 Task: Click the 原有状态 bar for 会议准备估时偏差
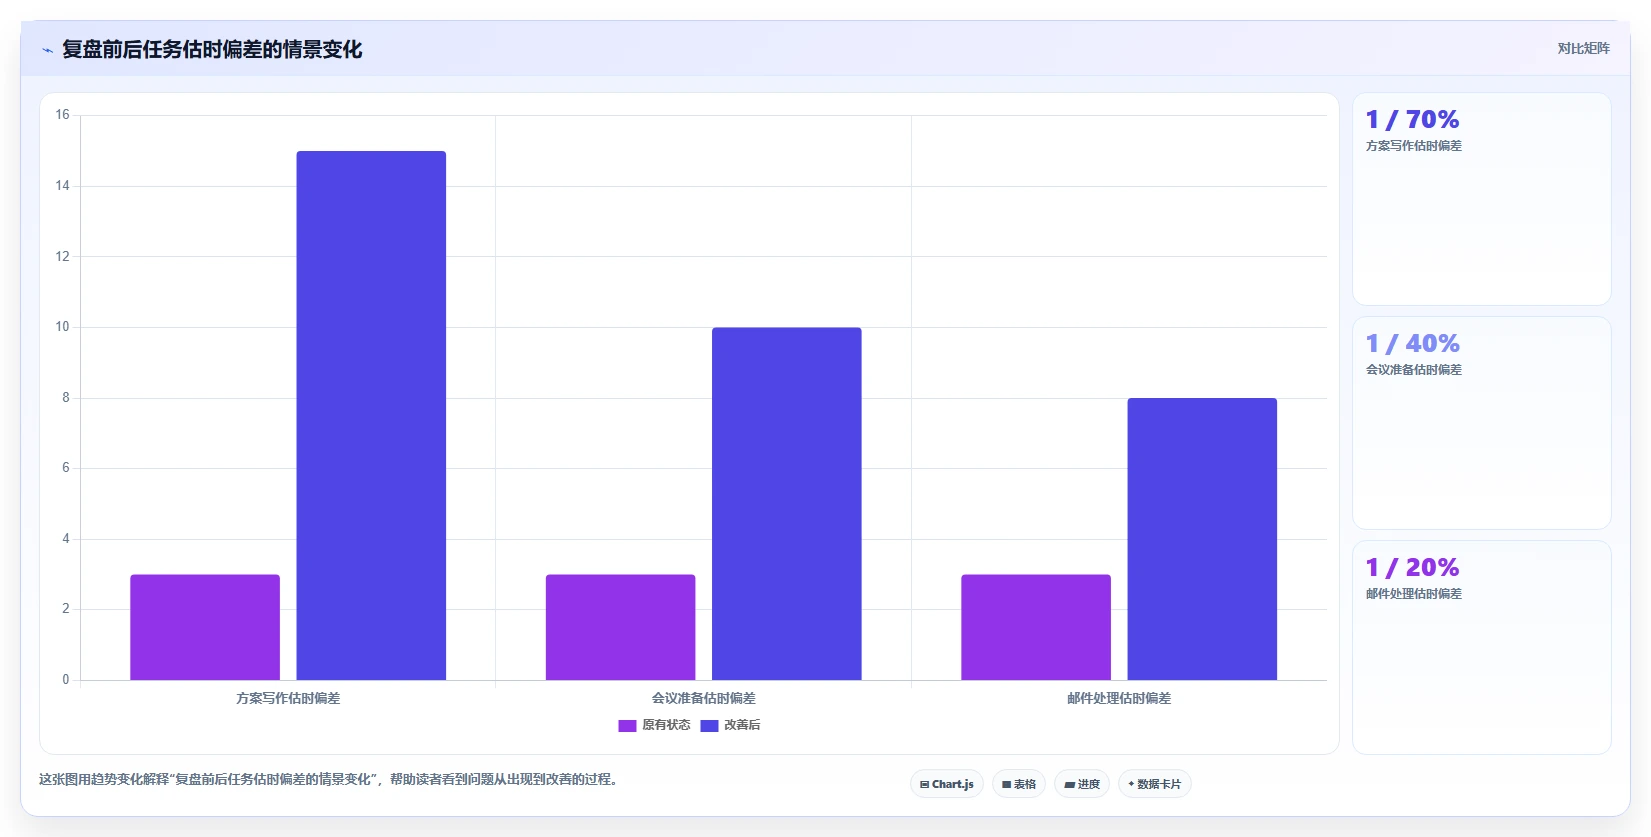[x=620, y=627]
